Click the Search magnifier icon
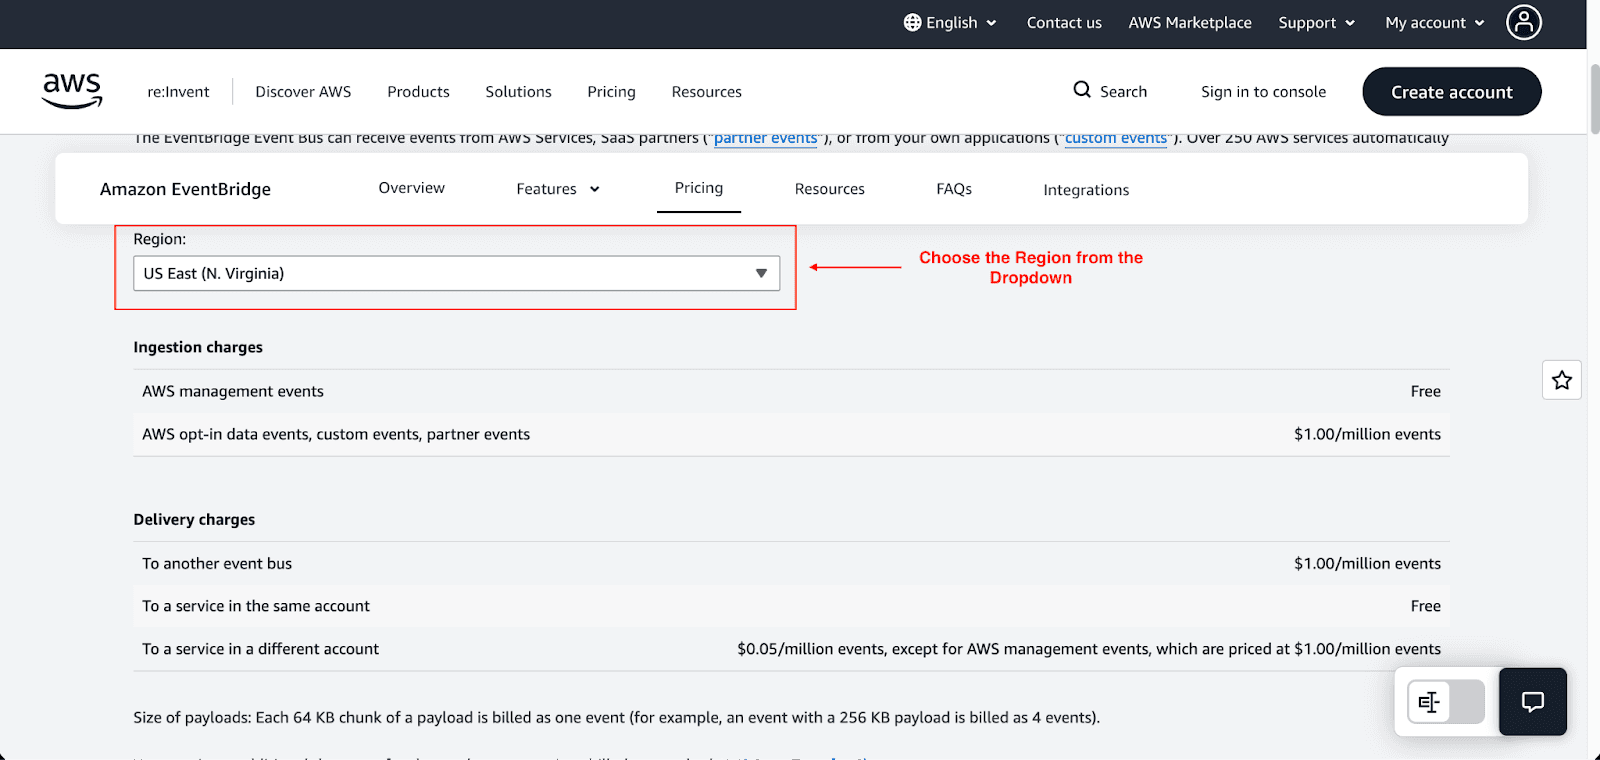 [x=1082, y=90]
